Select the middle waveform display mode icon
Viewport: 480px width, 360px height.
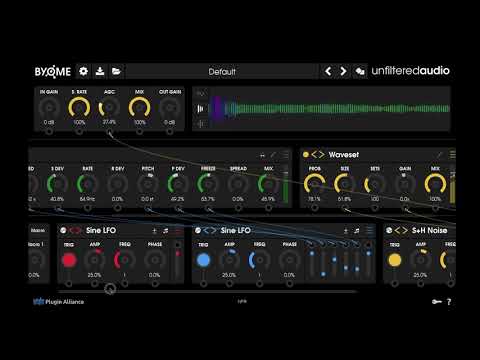click(x=200, y=109)
